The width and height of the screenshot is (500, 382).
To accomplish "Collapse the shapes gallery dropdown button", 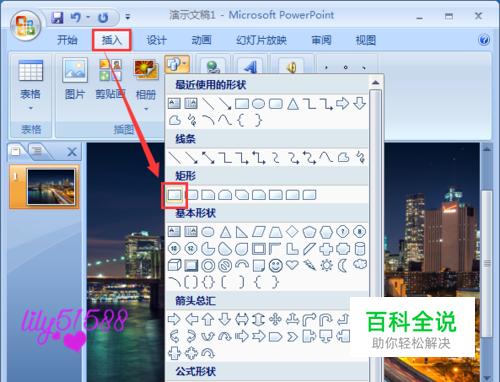I will (177, 64).
